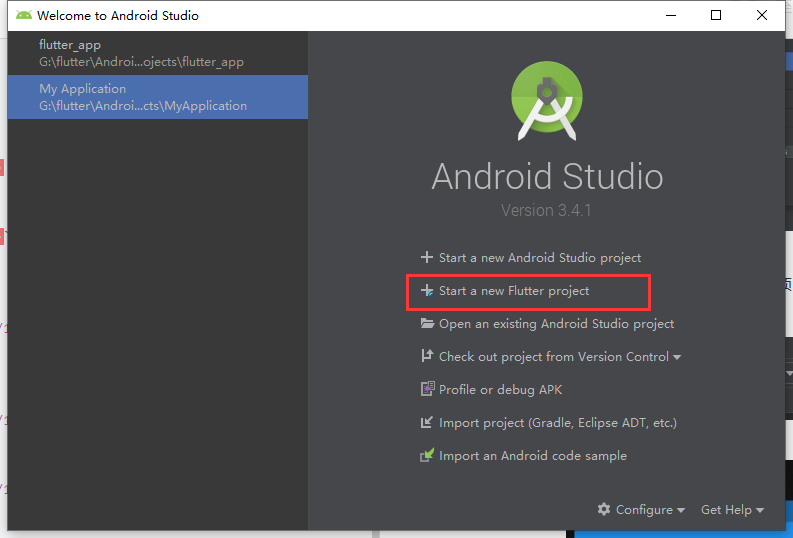Open Profile or debug APK
793x538 pixels.
(x=500, y=390)
